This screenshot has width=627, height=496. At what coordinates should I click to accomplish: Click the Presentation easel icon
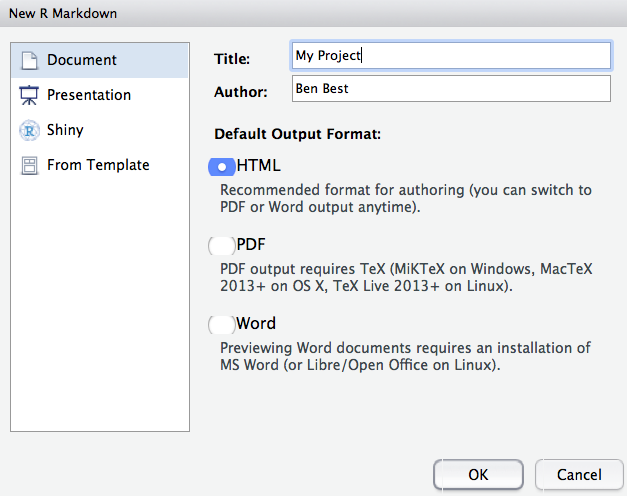[29, 96]
